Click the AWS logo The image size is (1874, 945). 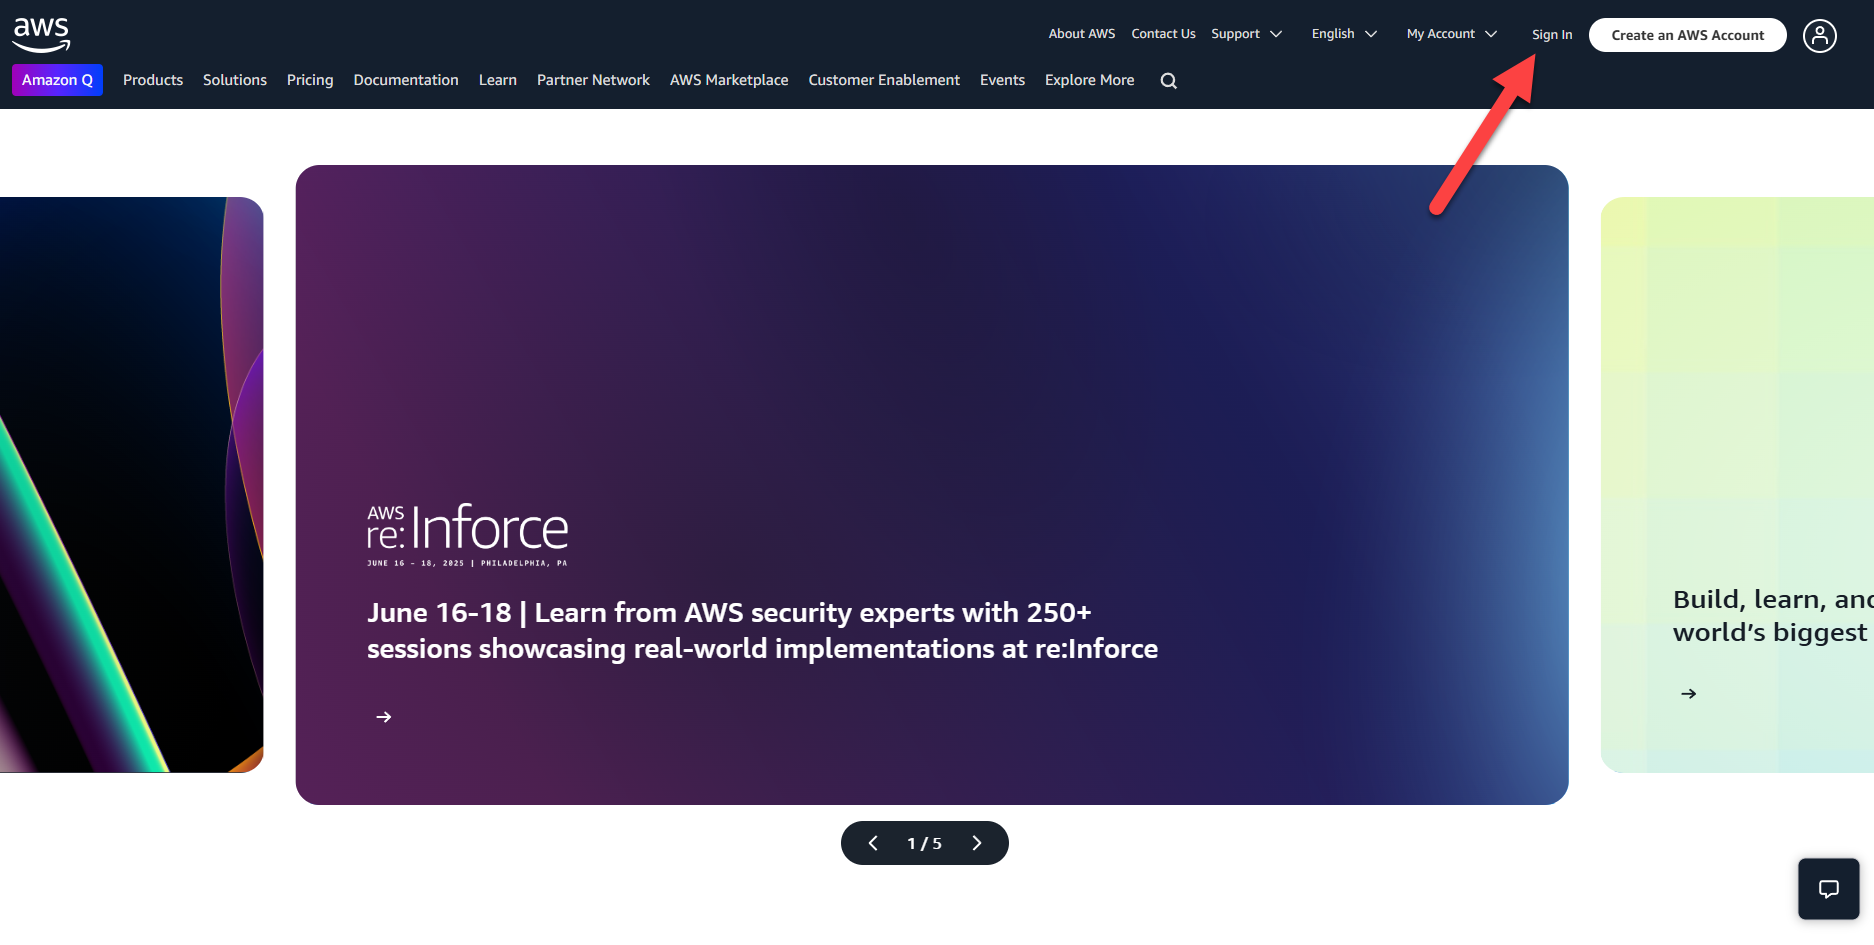pos(41,34)
